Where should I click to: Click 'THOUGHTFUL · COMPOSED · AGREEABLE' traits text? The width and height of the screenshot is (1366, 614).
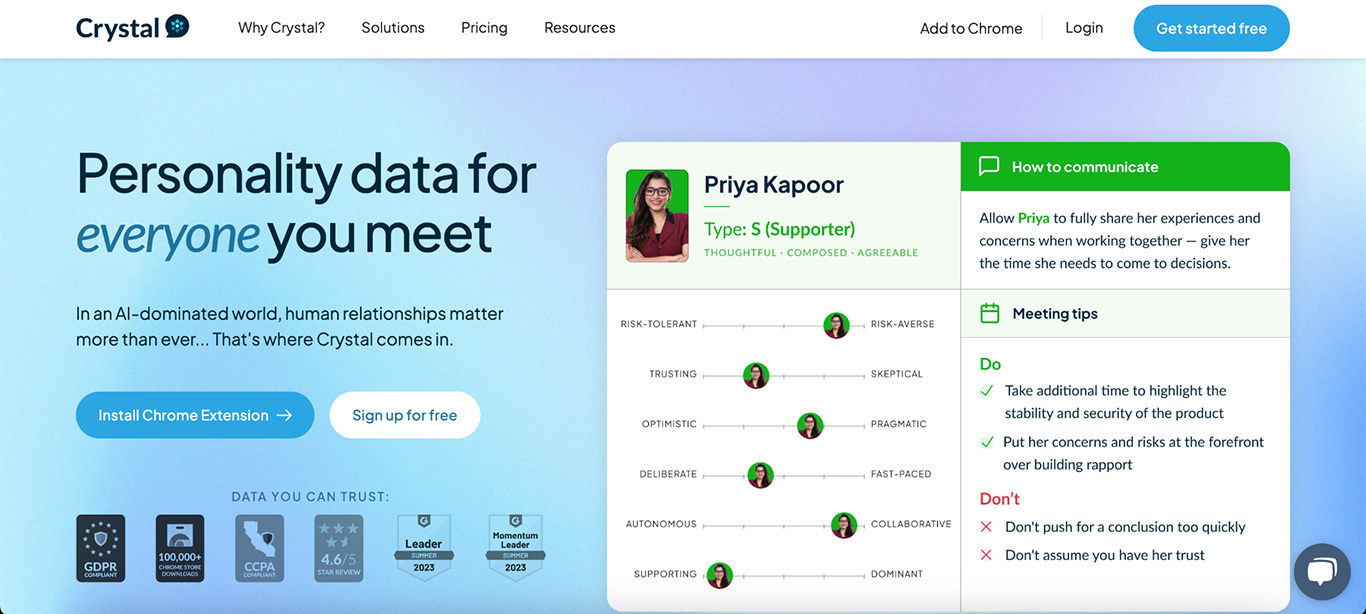point(811,253)
